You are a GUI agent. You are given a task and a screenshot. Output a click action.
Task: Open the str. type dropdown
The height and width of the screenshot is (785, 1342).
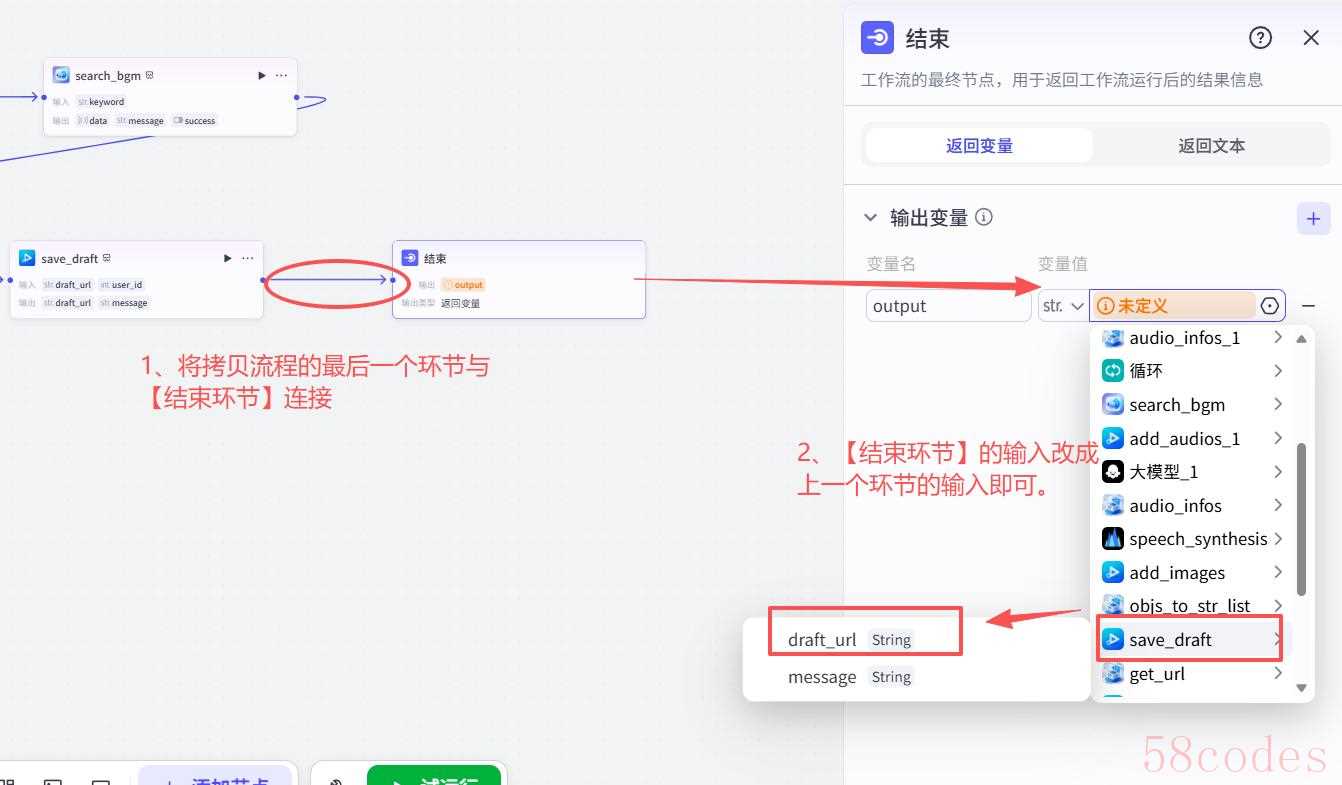[1063, 306]
